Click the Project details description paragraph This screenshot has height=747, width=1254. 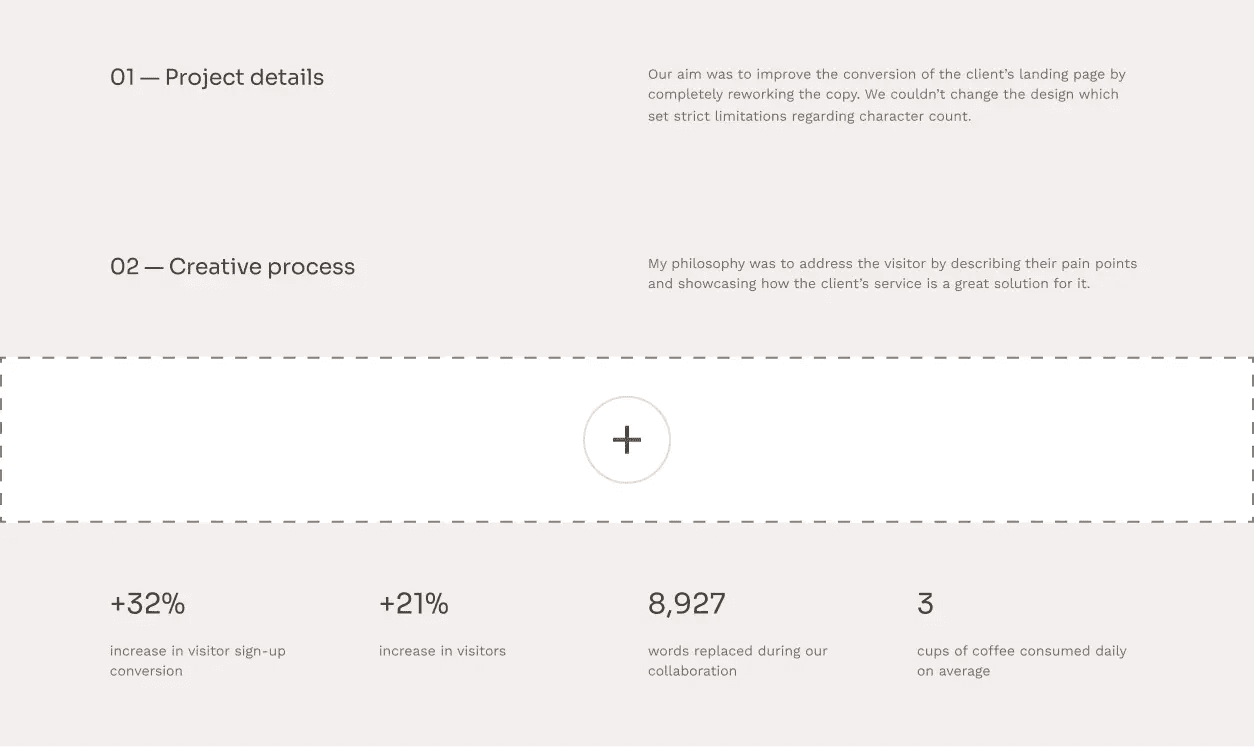click(x=886, y=94)
